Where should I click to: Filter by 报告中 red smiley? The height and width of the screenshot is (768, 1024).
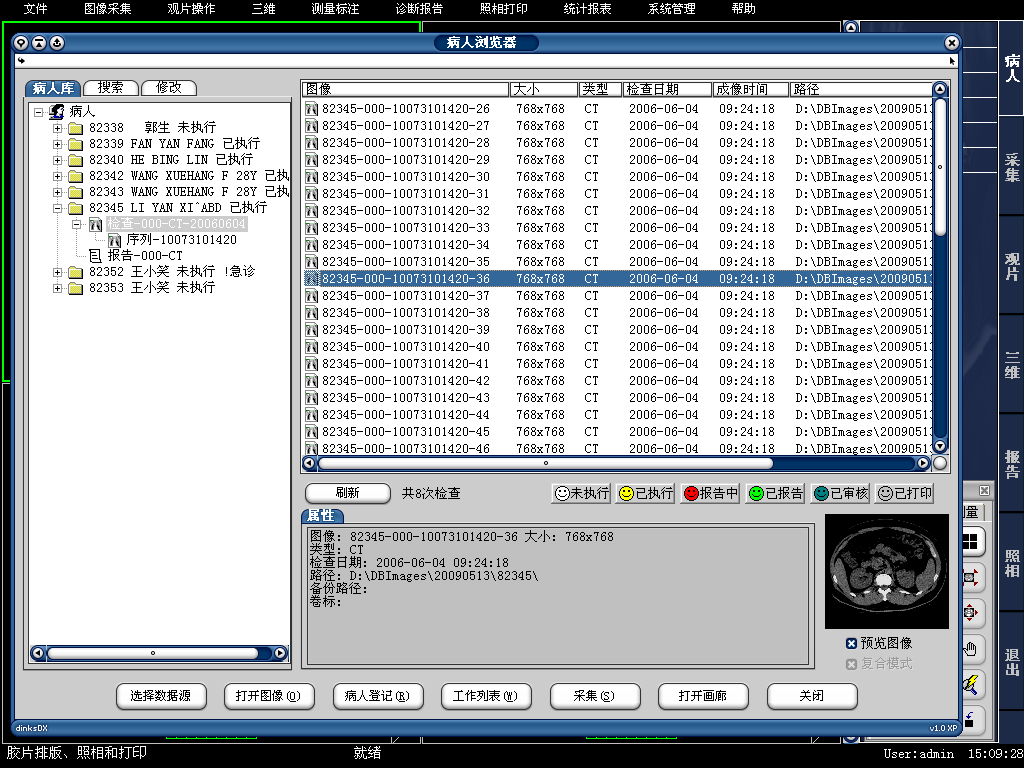[x=711, y=493]
